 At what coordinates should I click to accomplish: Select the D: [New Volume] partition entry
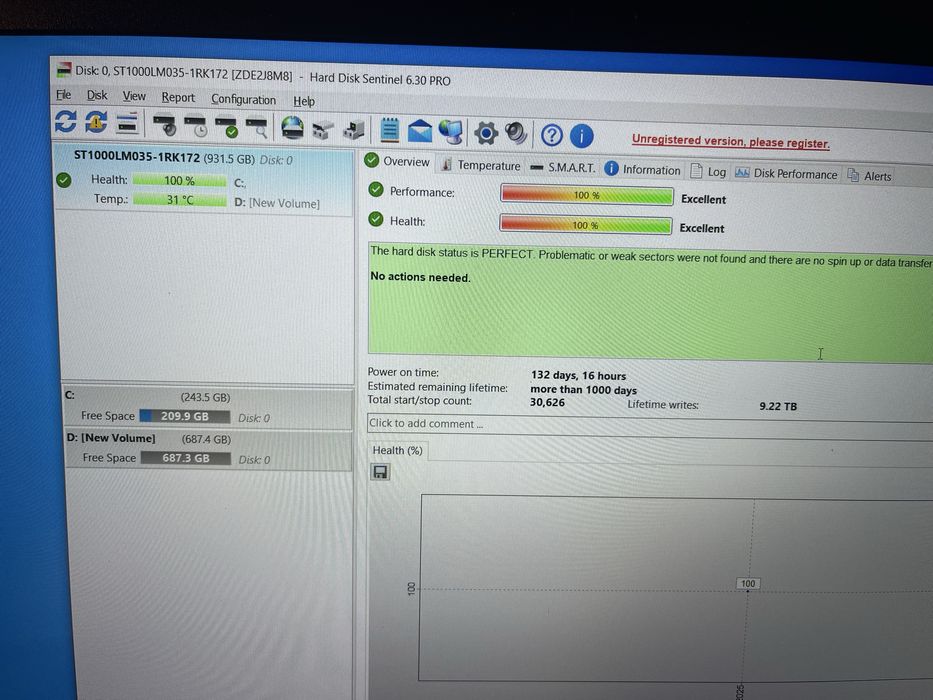pos(208,449)
